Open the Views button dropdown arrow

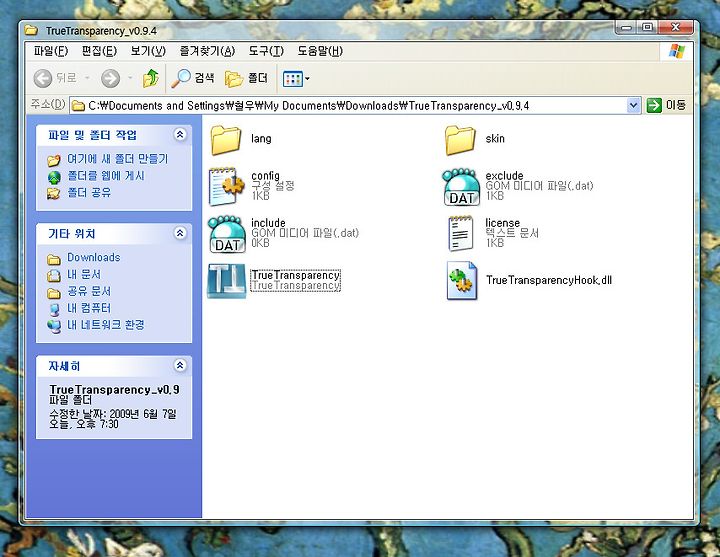tap(307, 79)
